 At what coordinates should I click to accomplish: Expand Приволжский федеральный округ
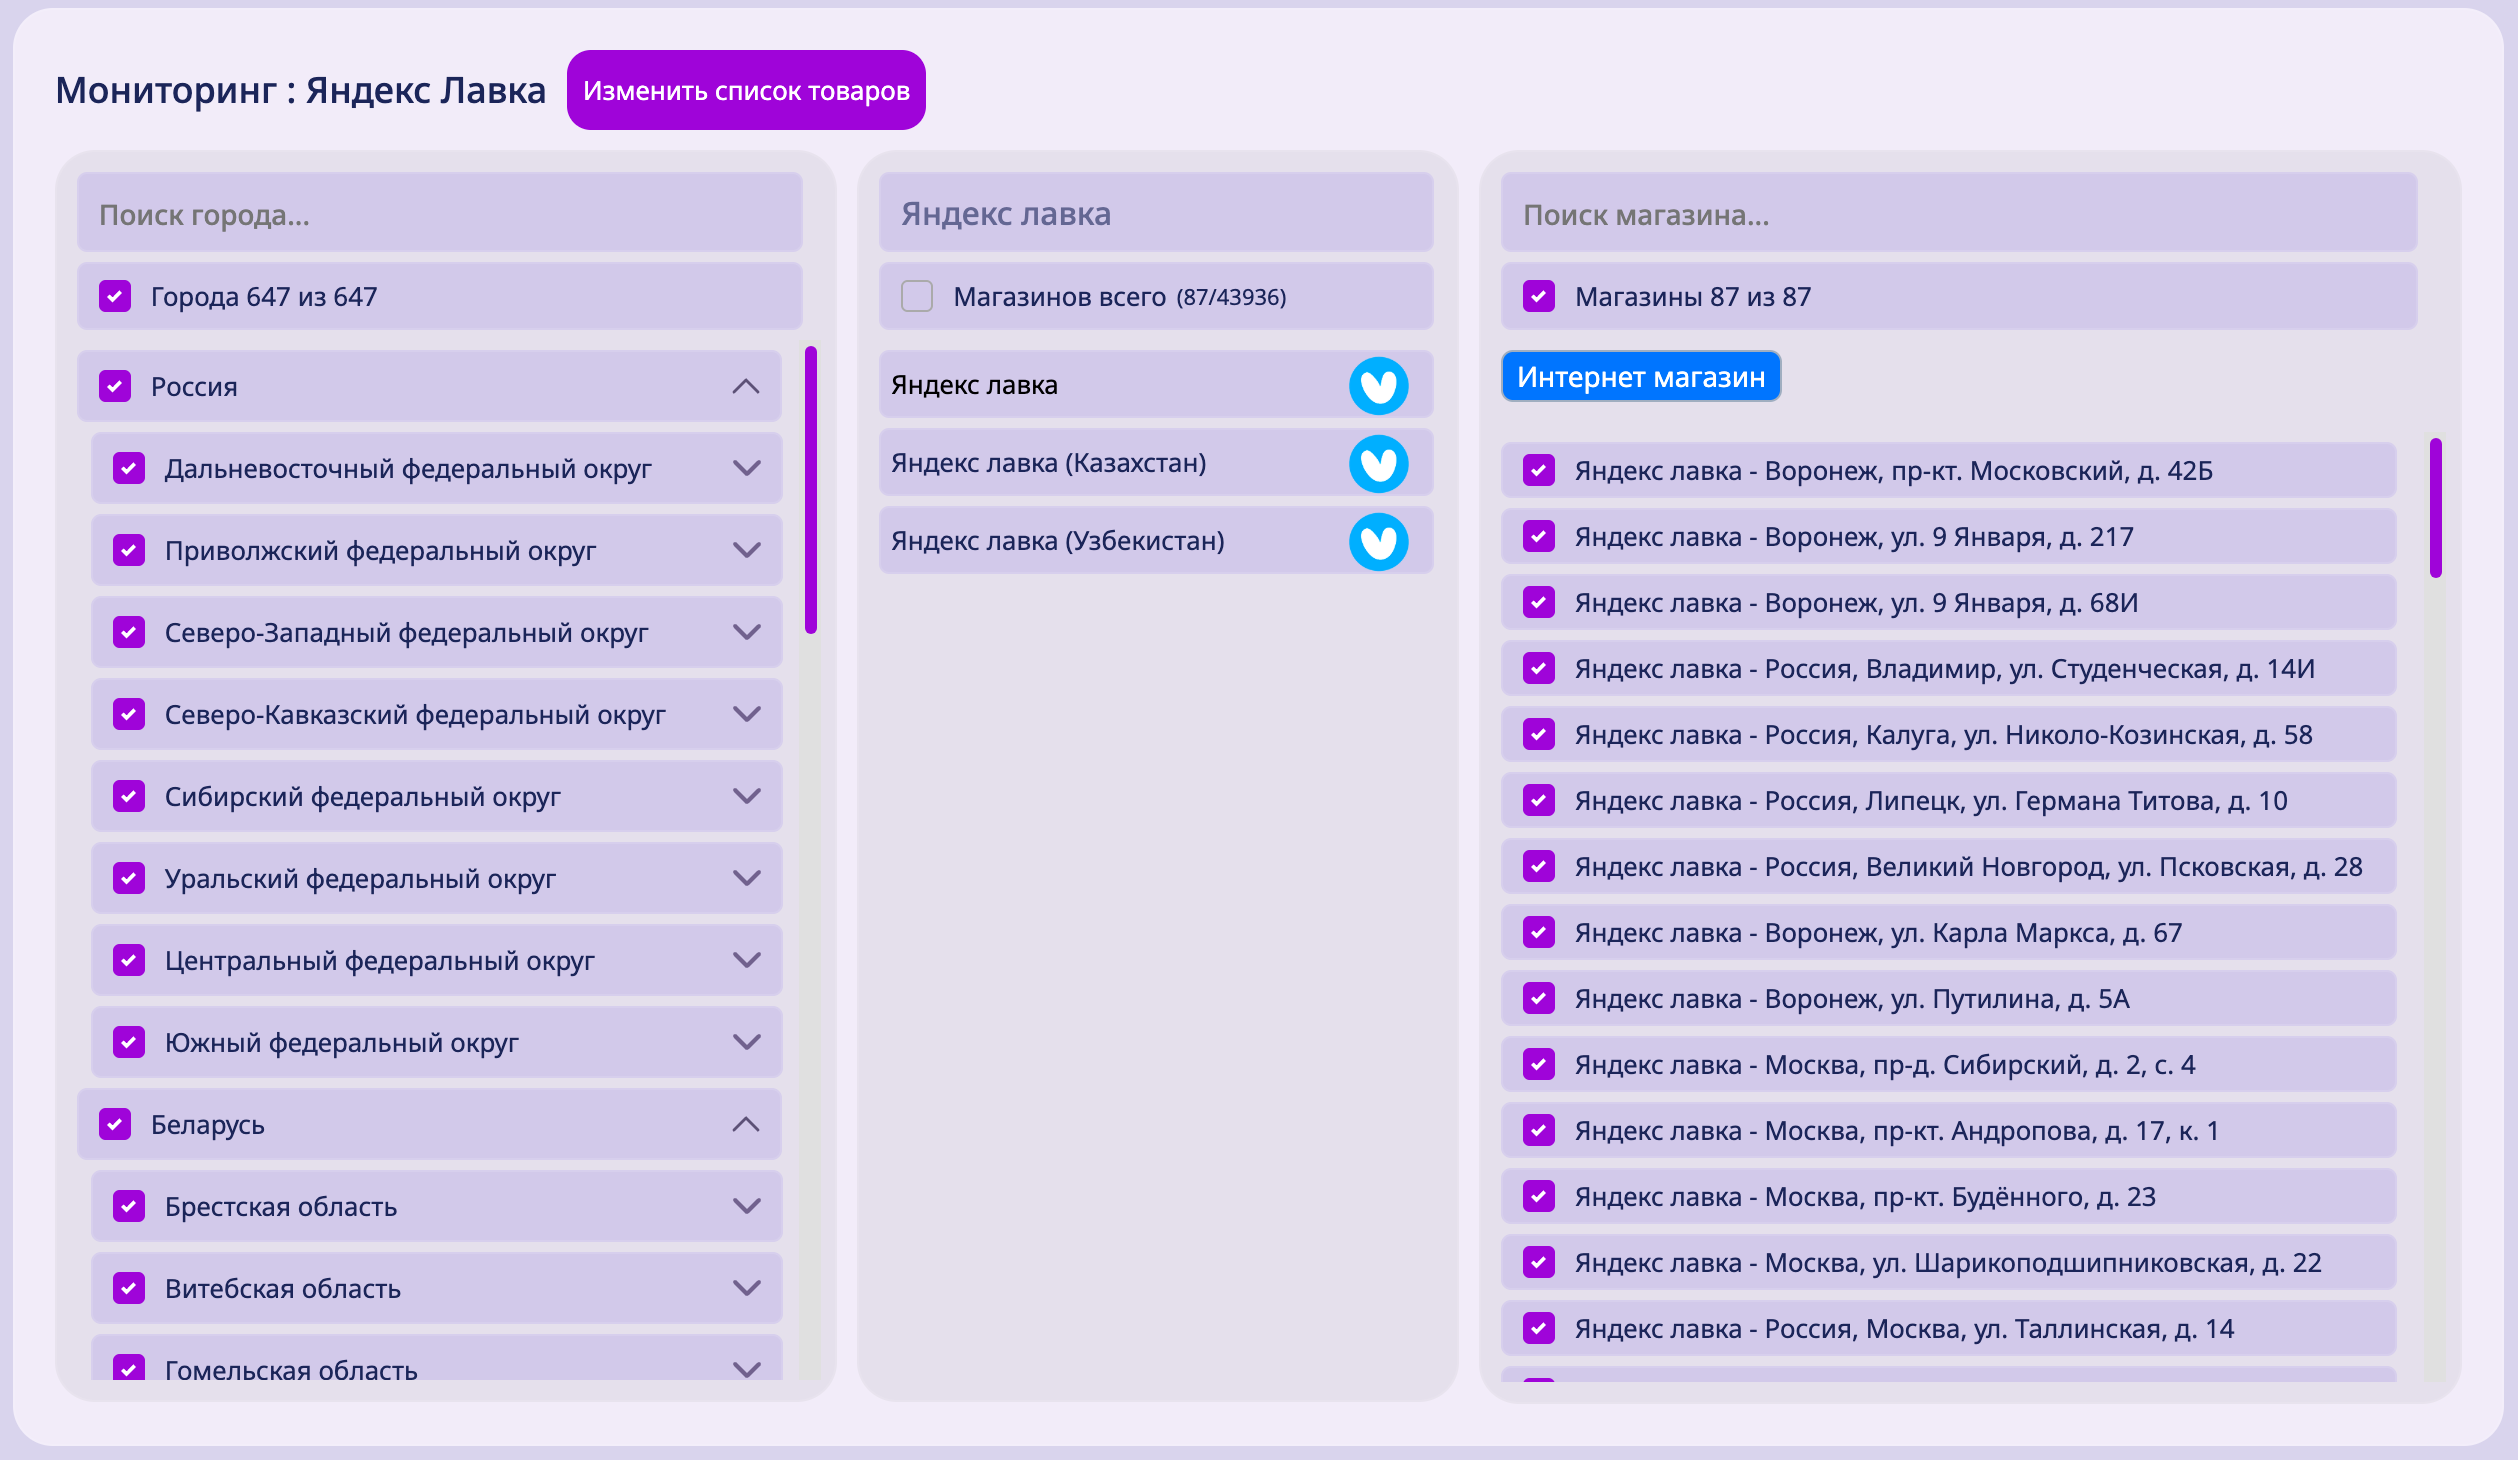[x=746, y=550]
